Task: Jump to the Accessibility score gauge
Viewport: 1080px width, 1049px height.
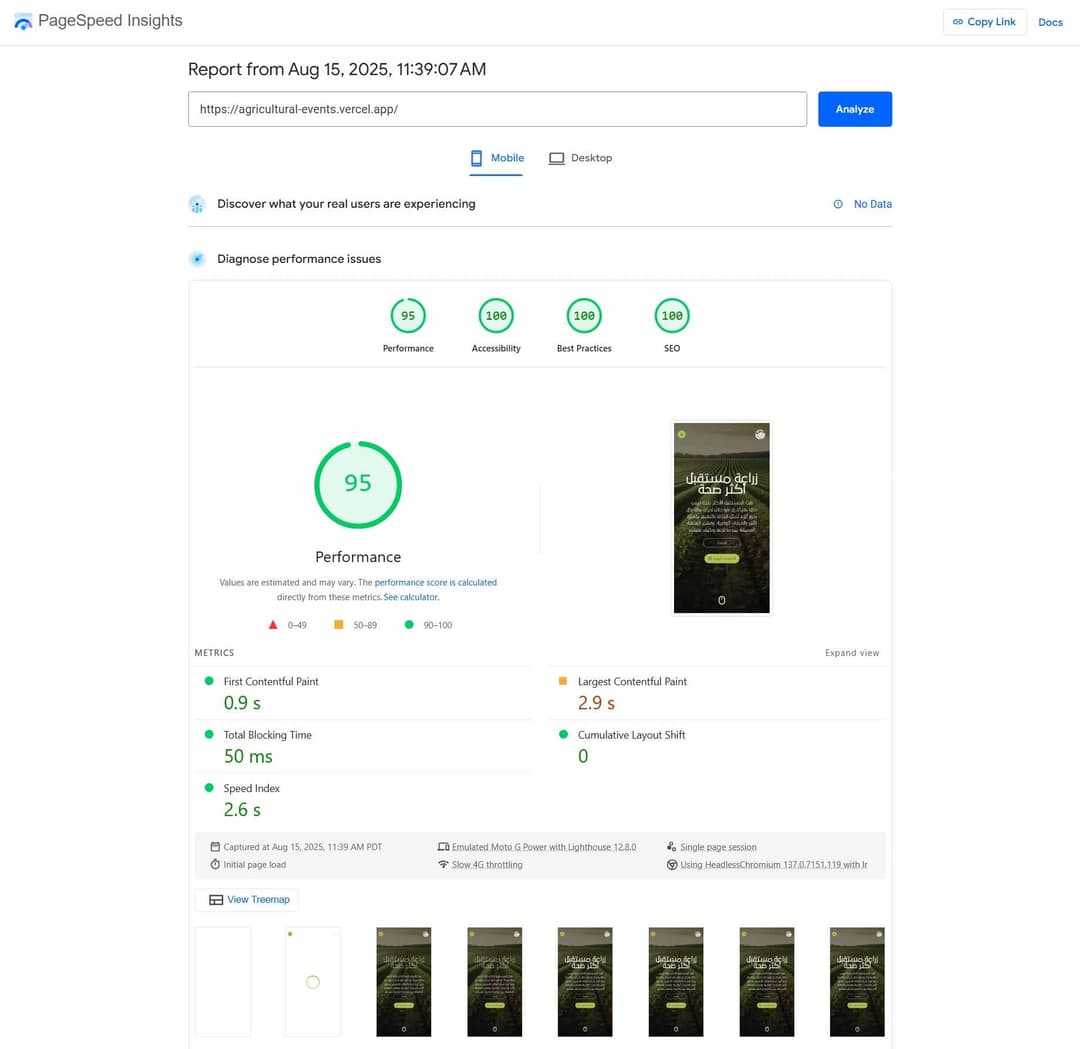Action: click(496, 316)
